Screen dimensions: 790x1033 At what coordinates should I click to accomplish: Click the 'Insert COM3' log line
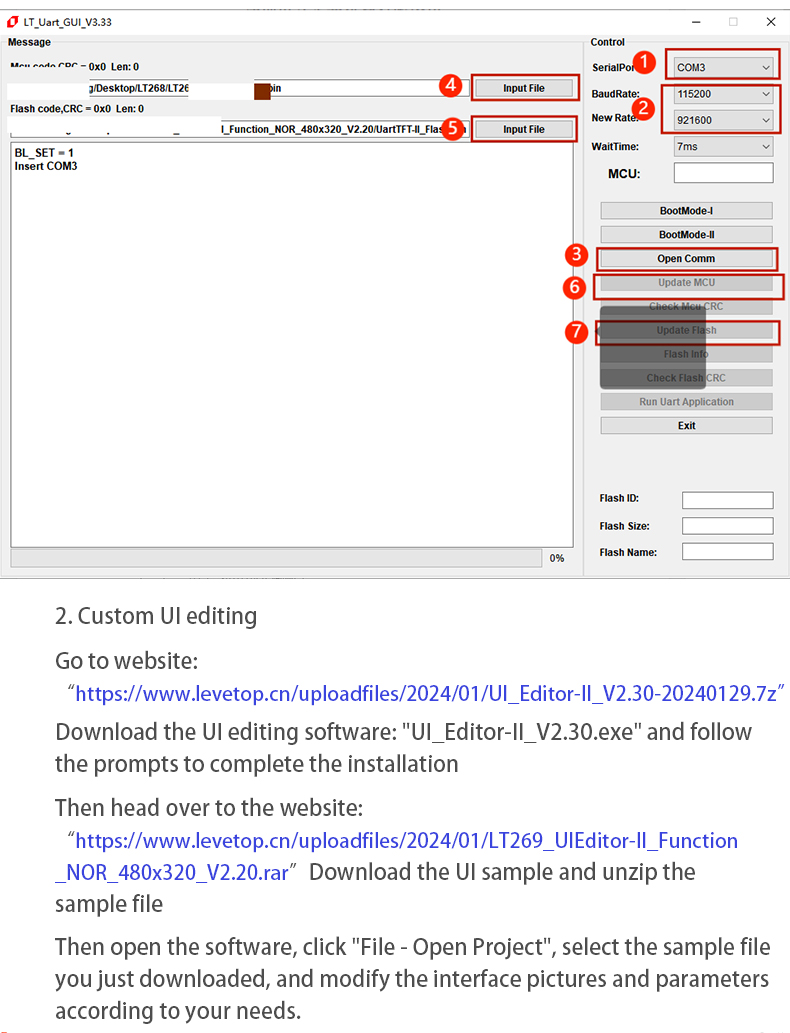pos(46,166)
